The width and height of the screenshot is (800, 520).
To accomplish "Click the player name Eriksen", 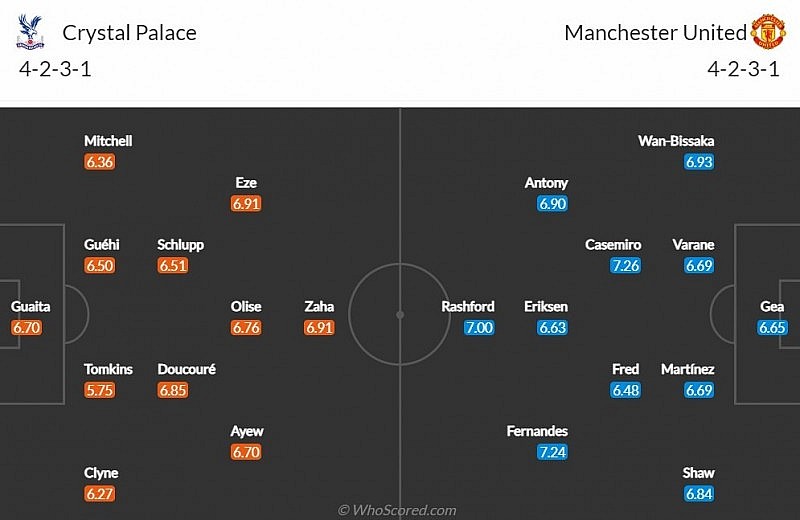I will pyautogui.click(x=546, y=307).
